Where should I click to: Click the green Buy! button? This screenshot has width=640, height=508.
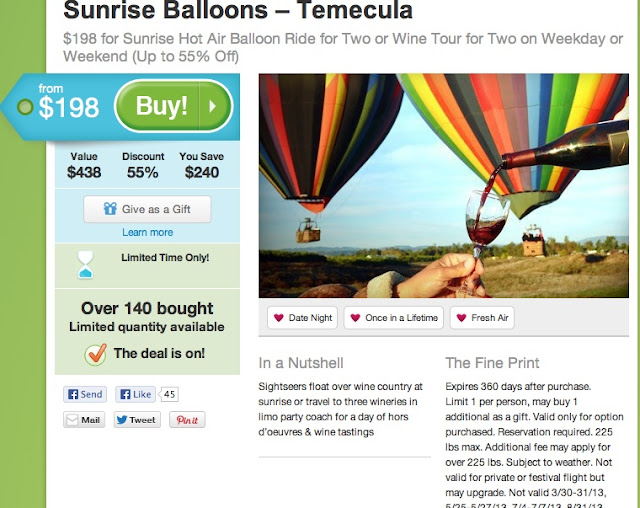(x=162, y=106)
